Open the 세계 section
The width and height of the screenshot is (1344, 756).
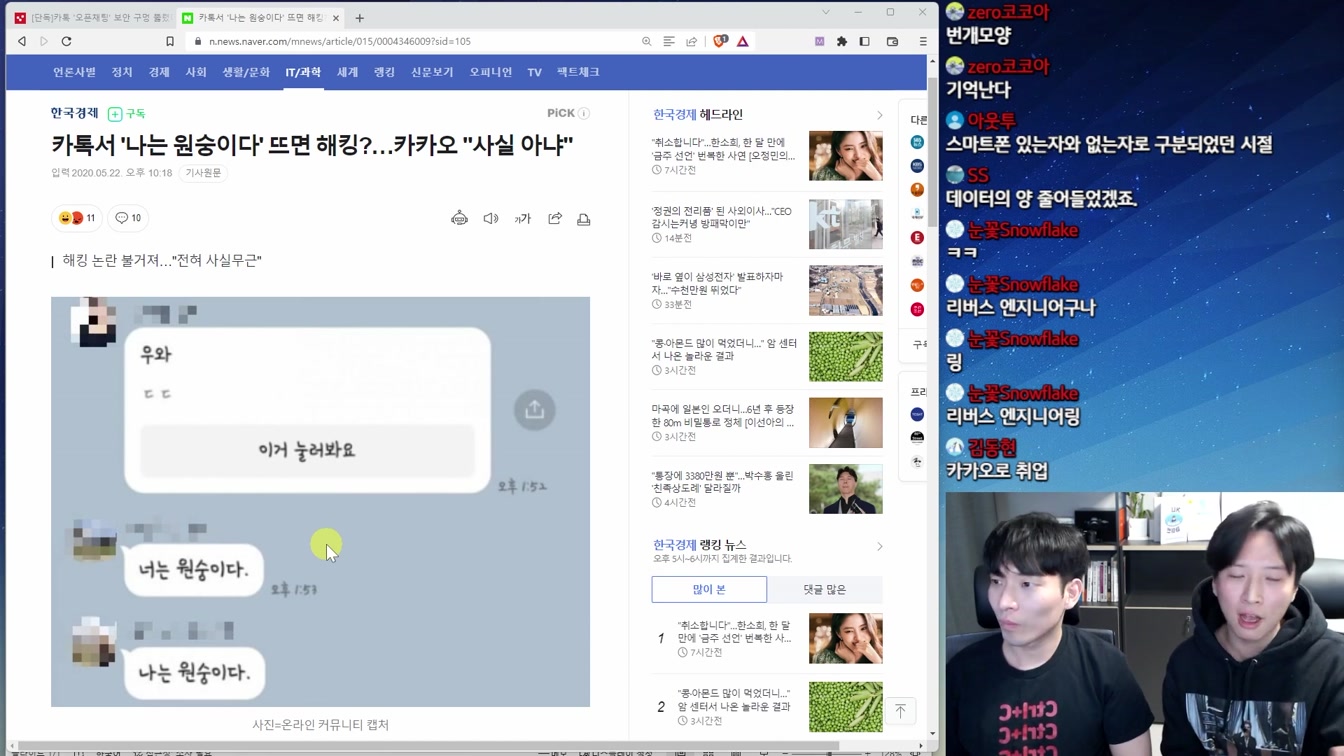coord(347,72)
